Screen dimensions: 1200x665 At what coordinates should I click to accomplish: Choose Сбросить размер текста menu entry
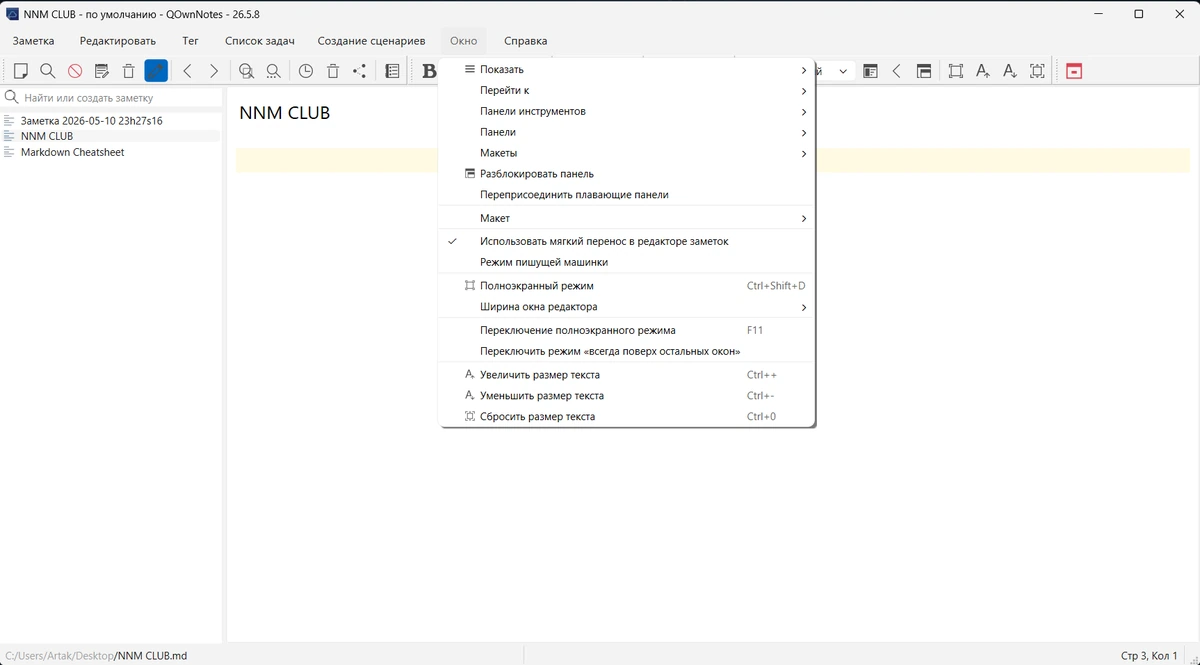(x=627, y=417)
